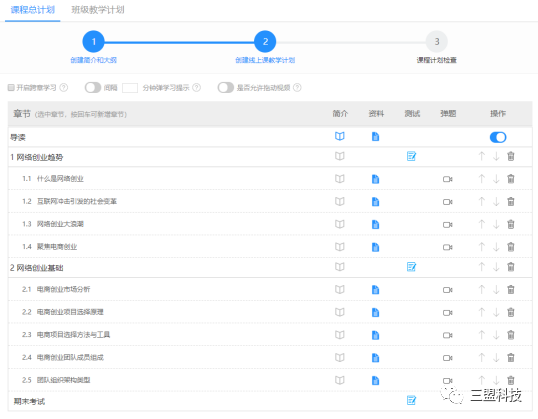The height and width of the screenshot is (419, 538).
Task: Open materials document icon for section 2.1
Action: click(x=375, y=290)
